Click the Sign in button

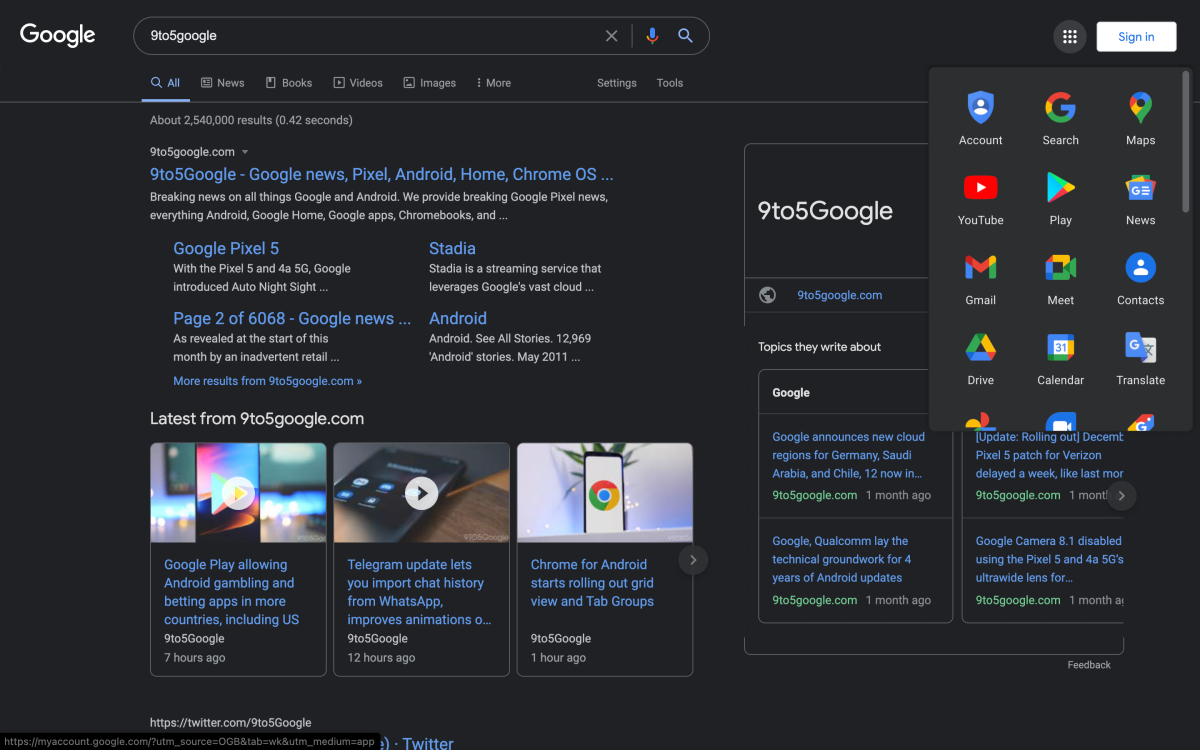tap(1136, 36)
